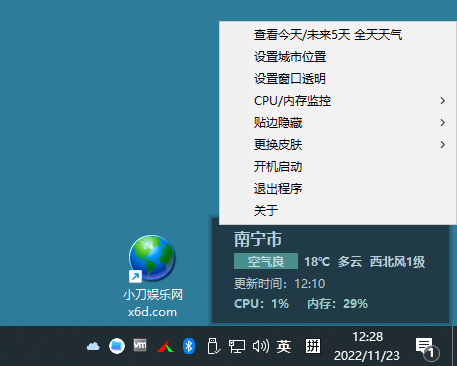Switch input language via 英 indicator
This screenshot has height=366, width=457.
tap(284, 346)
